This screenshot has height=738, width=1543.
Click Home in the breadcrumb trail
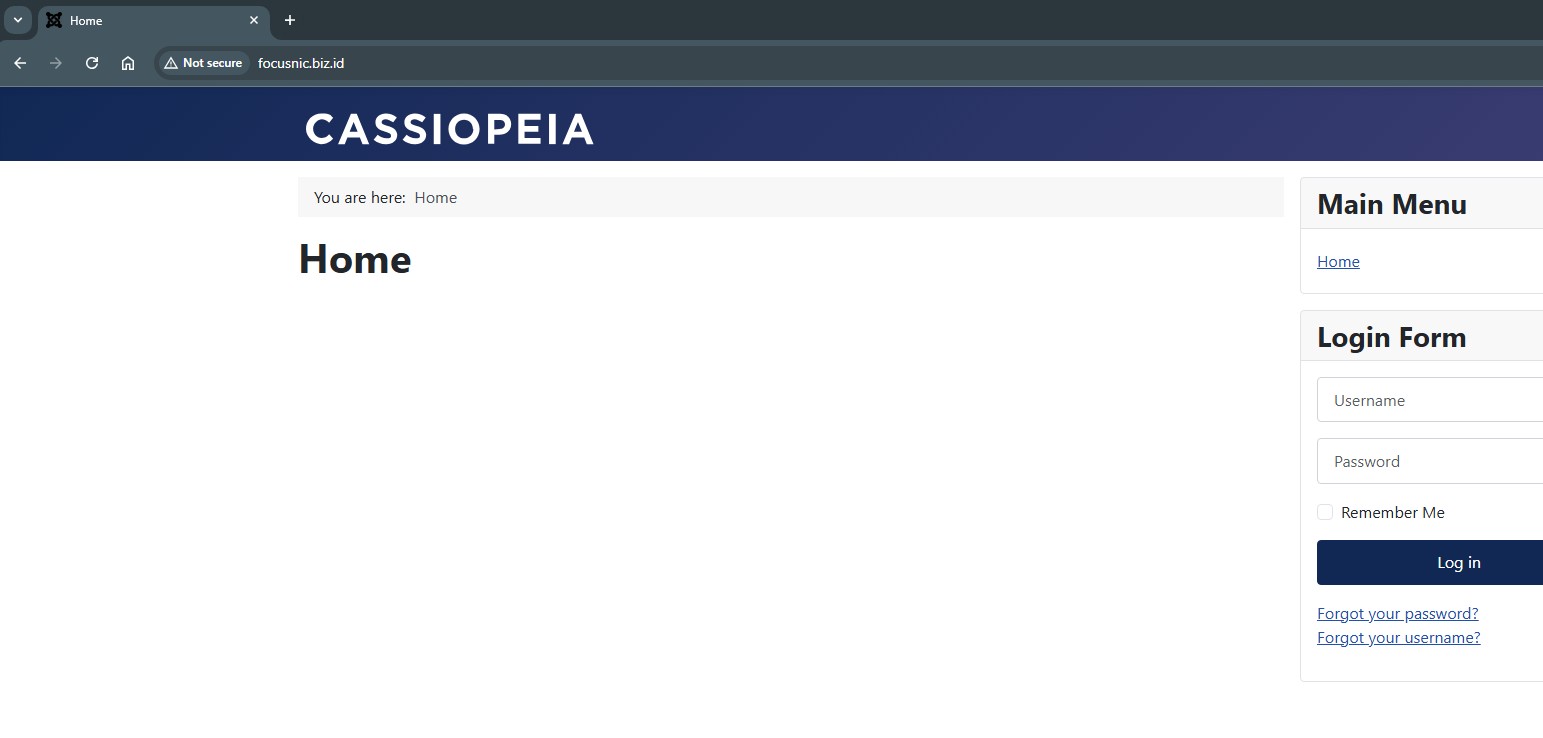435,198
